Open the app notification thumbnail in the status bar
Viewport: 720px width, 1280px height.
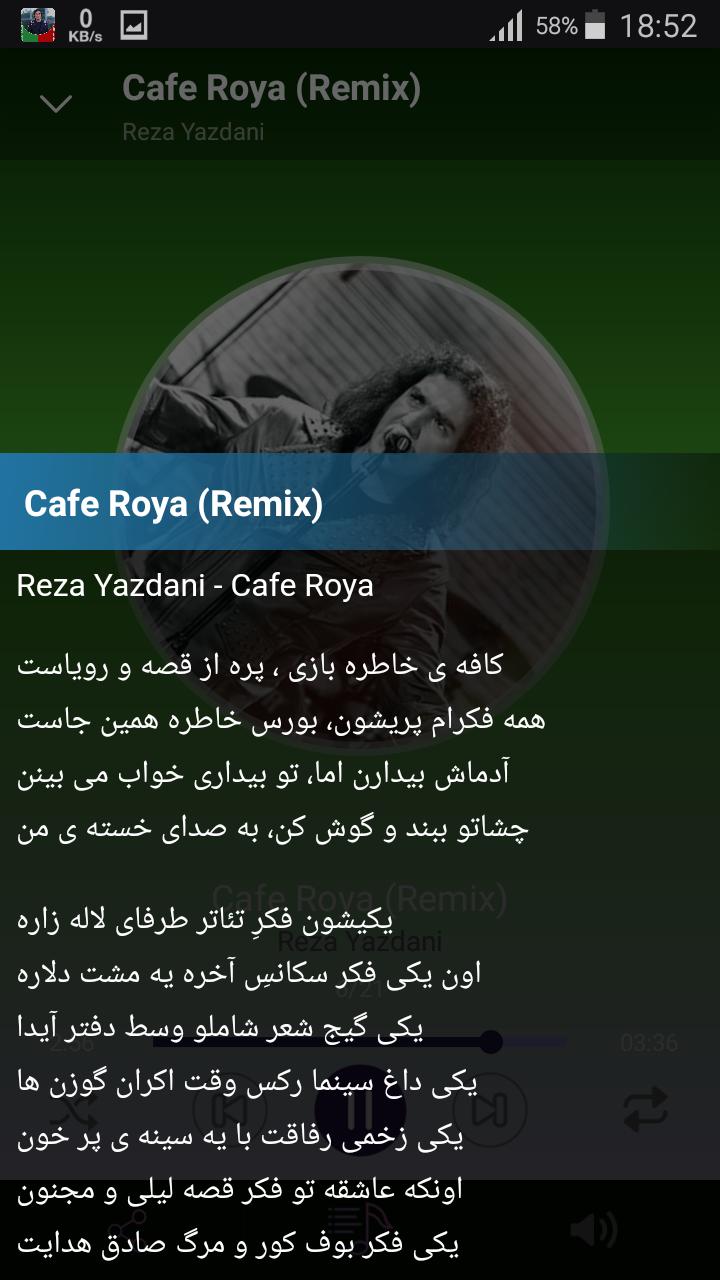tap(38, 25)
